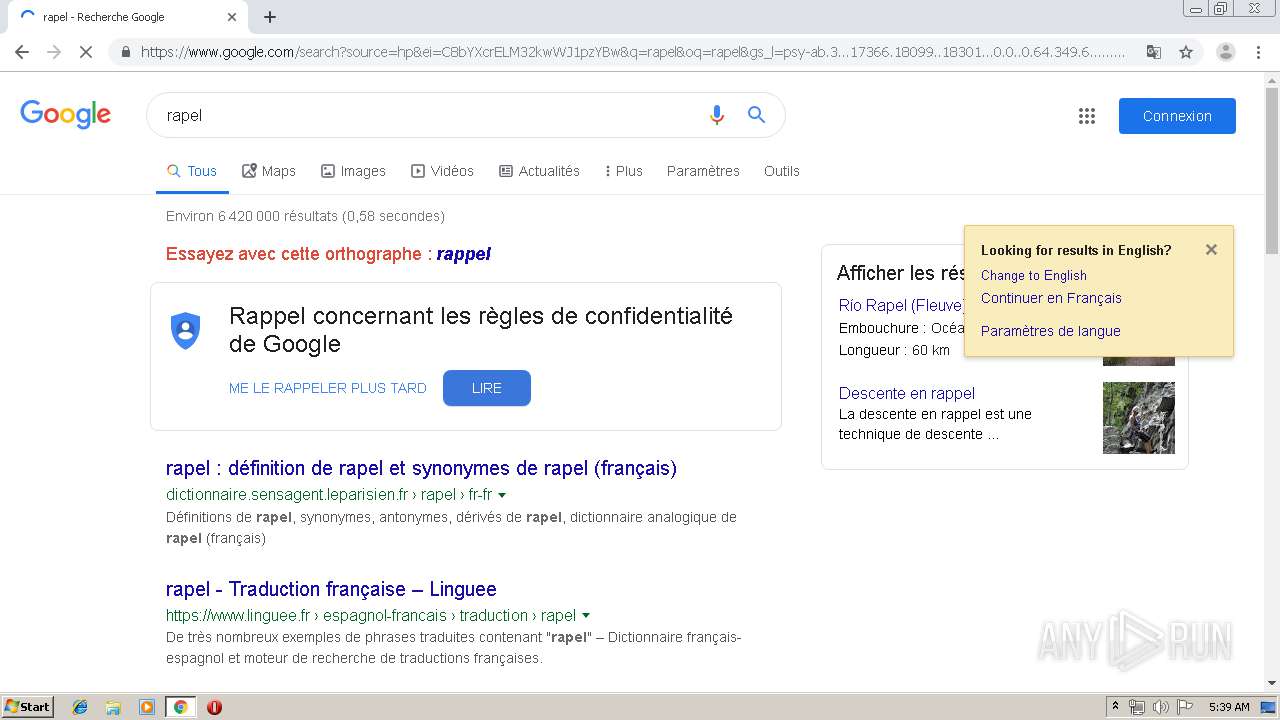Open Windows Explorer from the taskbar
1280x720 pixels.
[113, 707]
